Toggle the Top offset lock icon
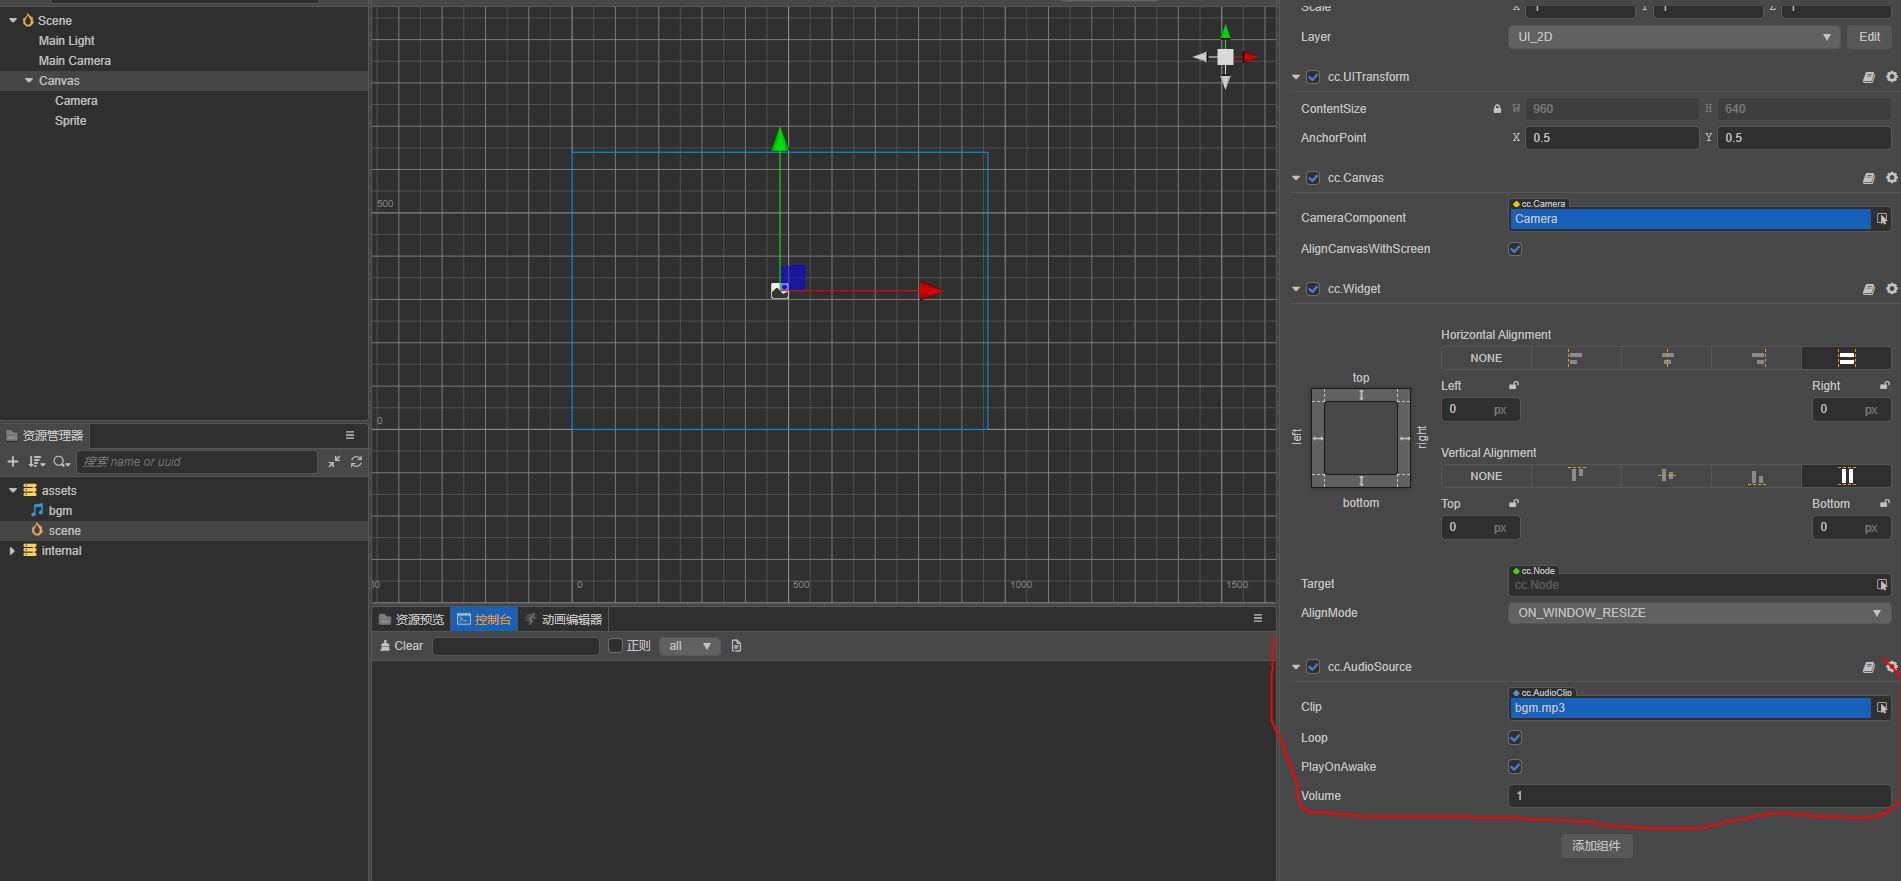The height and width of the screenshot is (881, 1901). tap(1514, 503)
